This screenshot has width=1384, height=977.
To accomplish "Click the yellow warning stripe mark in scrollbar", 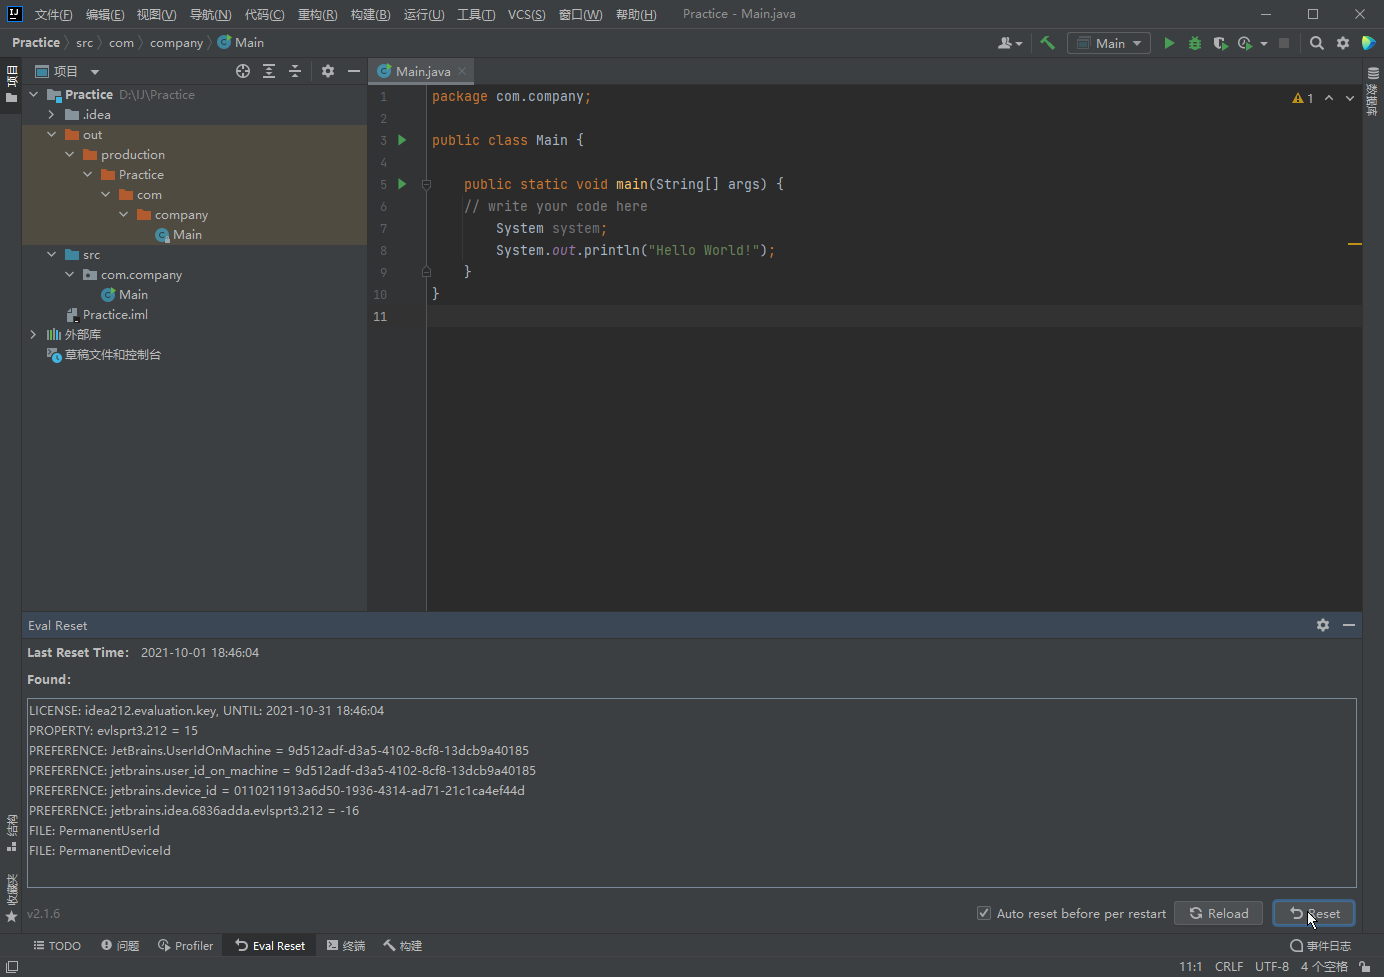I will tap(1354, 244).
